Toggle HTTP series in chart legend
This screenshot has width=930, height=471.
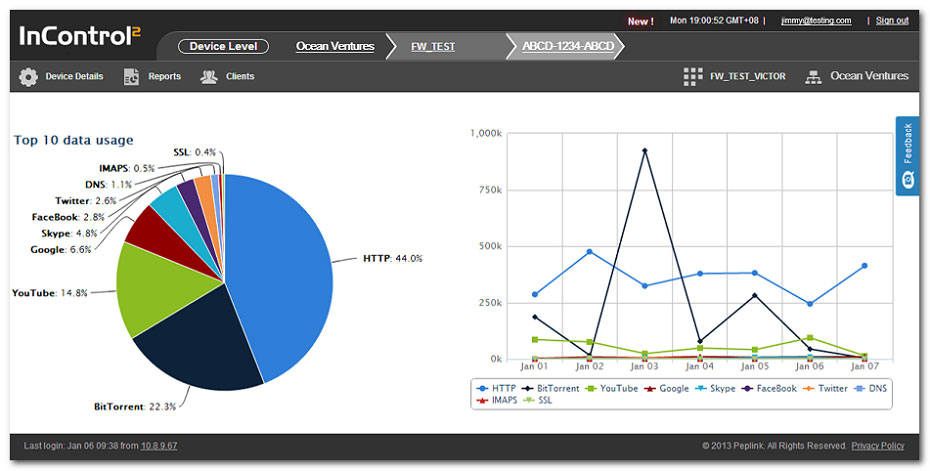pos(498,388)
